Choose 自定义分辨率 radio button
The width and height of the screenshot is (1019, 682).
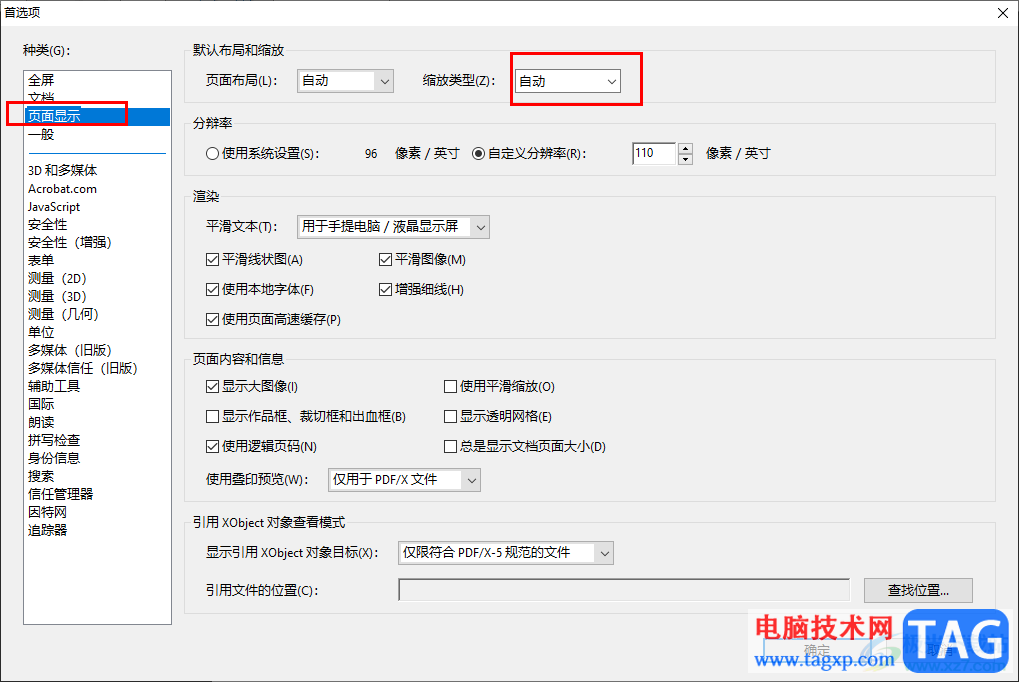click(478, 154)
